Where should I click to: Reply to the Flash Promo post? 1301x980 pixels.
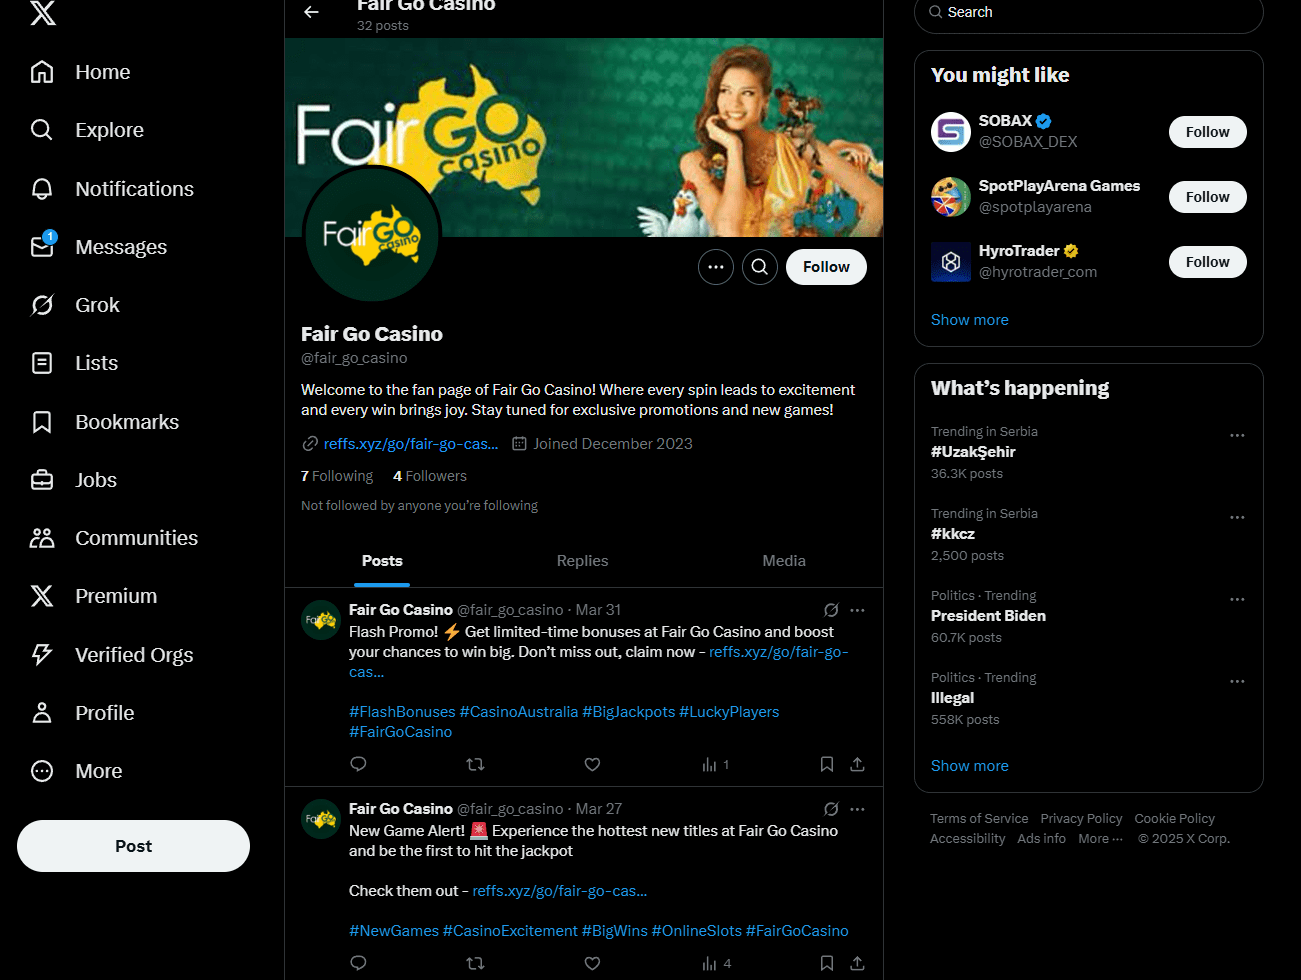point(359,764)
